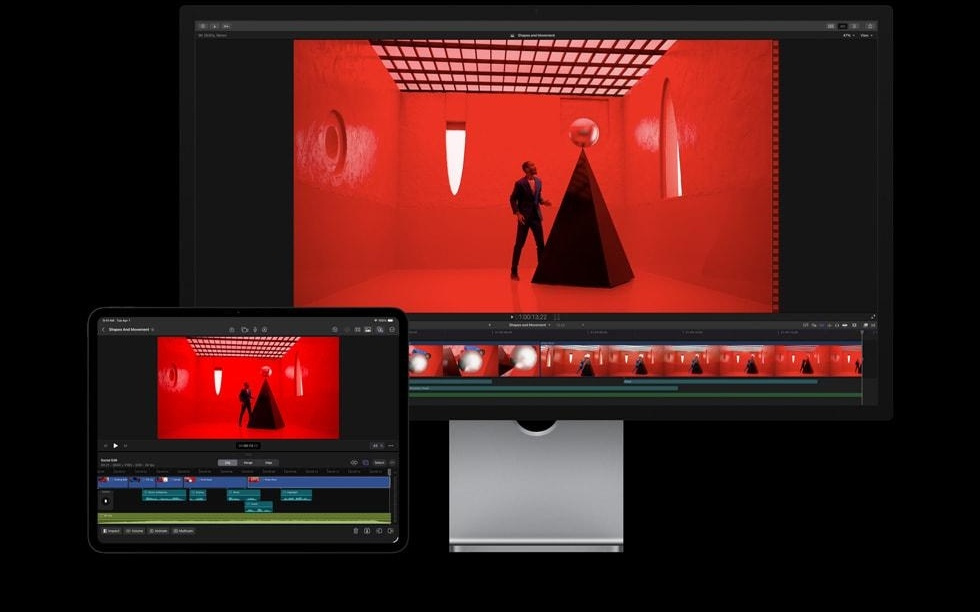Viewport: 980px width, 612px height.
Task: Tap back chevron beside Shapes And Movement
Action: (x=103, y=329)
